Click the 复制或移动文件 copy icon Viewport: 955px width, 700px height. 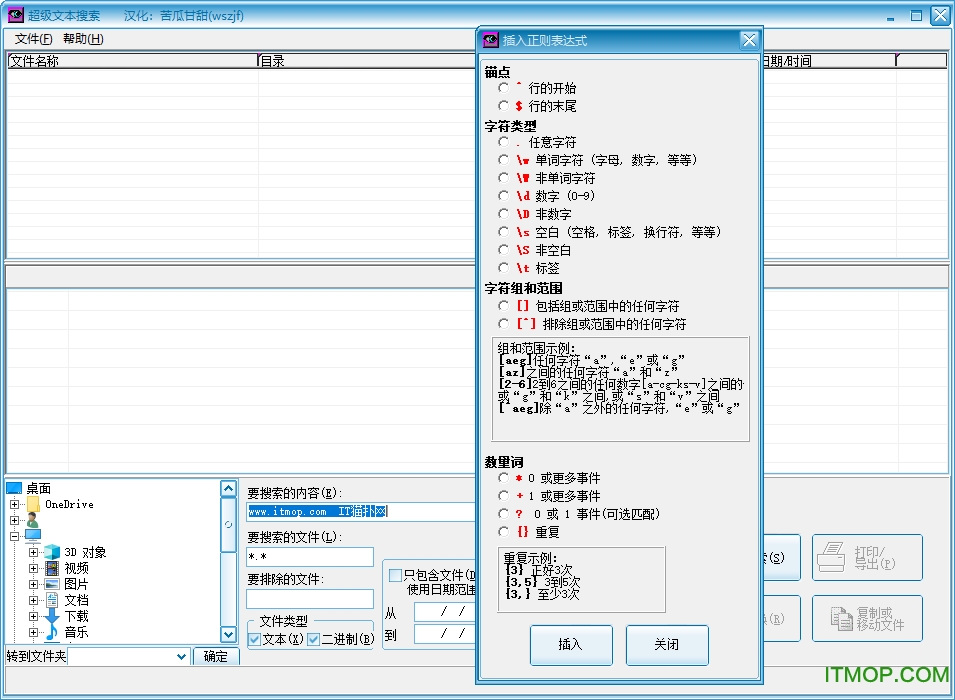tap(834, 618)
